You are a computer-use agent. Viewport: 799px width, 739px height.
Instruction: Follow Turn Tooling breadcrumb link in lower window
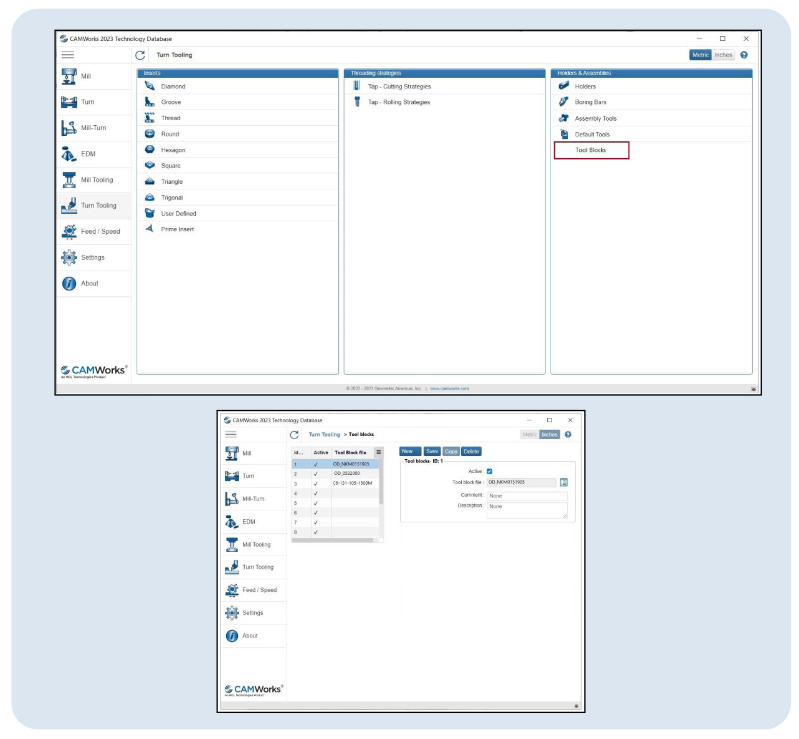(324, 435)
